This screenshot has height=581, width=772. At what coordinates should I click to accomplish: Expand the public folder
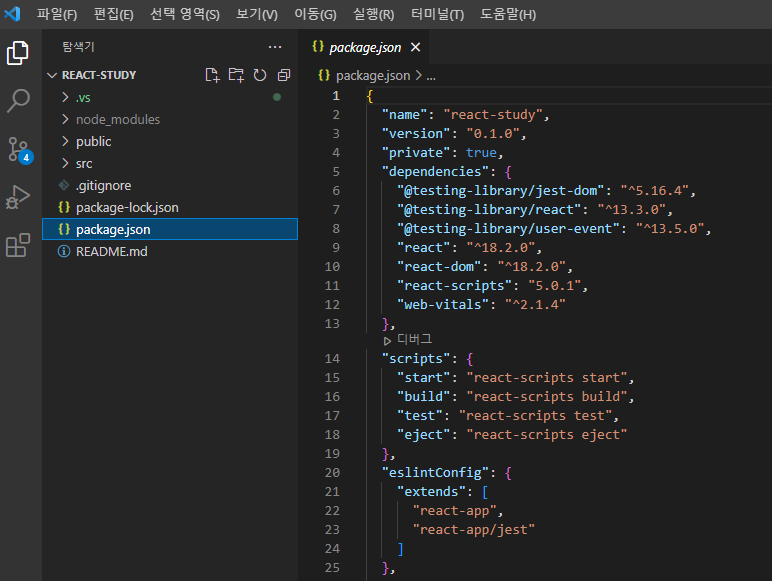tap(65, 141)
